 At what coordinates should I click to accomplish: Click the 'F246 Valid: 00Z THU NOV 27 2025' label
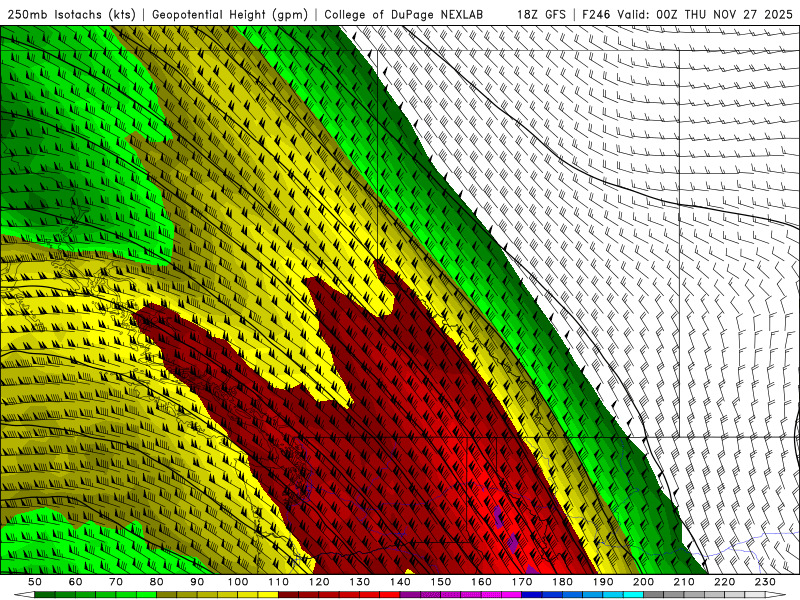(x=687, y=15)
